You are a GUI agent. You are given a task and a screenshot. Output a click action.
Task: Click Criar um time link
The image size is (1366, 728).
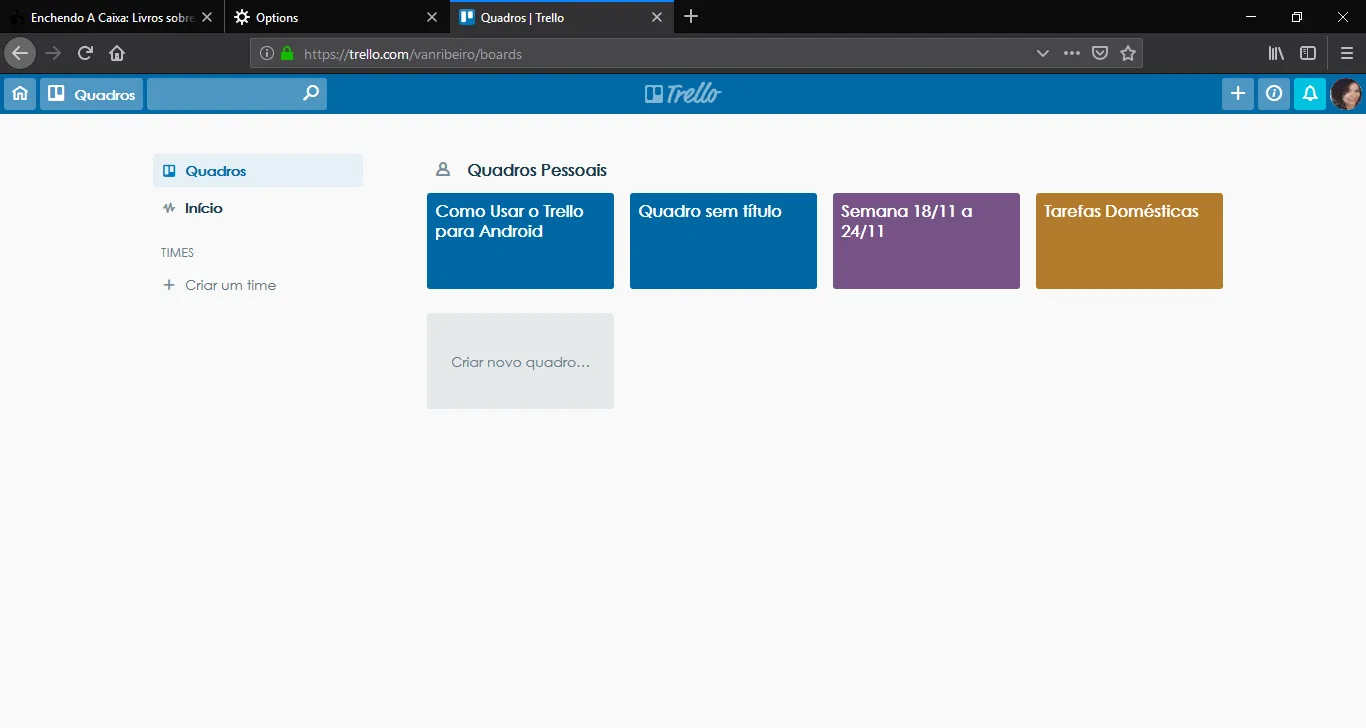click(x=230, y=285)
